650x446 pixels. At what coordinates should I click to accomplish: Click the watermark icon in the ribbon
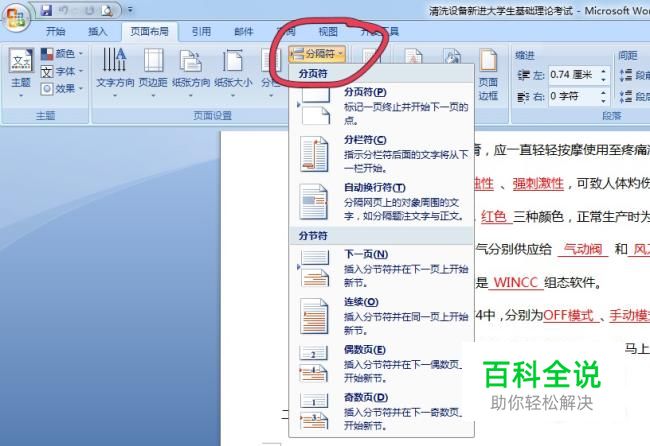click(413, 58)
